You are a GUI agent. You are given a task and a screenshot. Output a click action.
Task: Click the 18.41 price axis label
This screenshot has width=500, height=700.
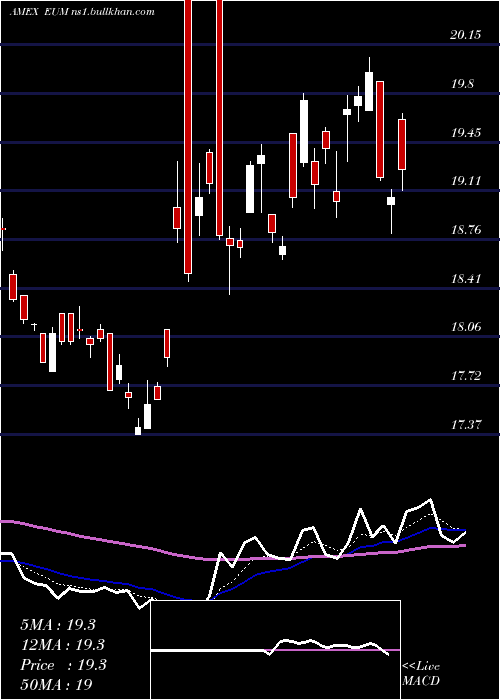[x=466, y=279]
